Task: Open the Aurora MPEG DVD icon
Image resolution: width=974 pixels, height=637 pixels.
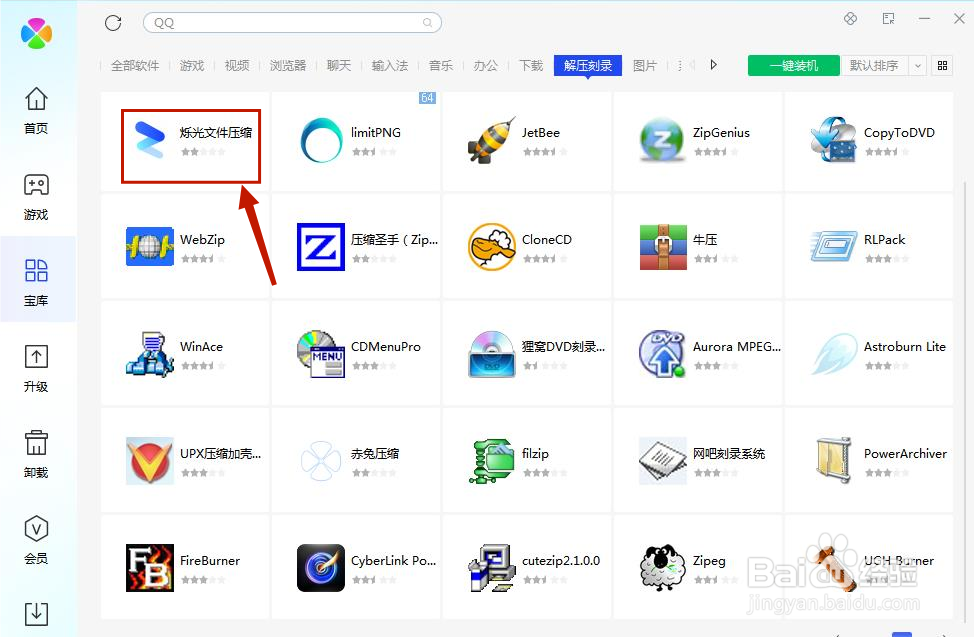Action: click(662, 354)
